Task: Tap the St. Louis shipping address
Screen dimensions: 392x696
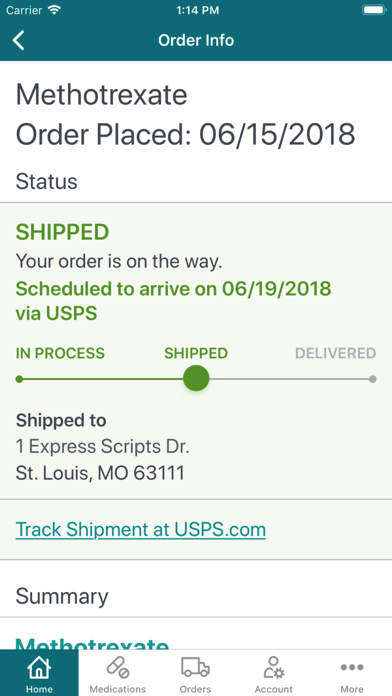Action: (100, 473)
